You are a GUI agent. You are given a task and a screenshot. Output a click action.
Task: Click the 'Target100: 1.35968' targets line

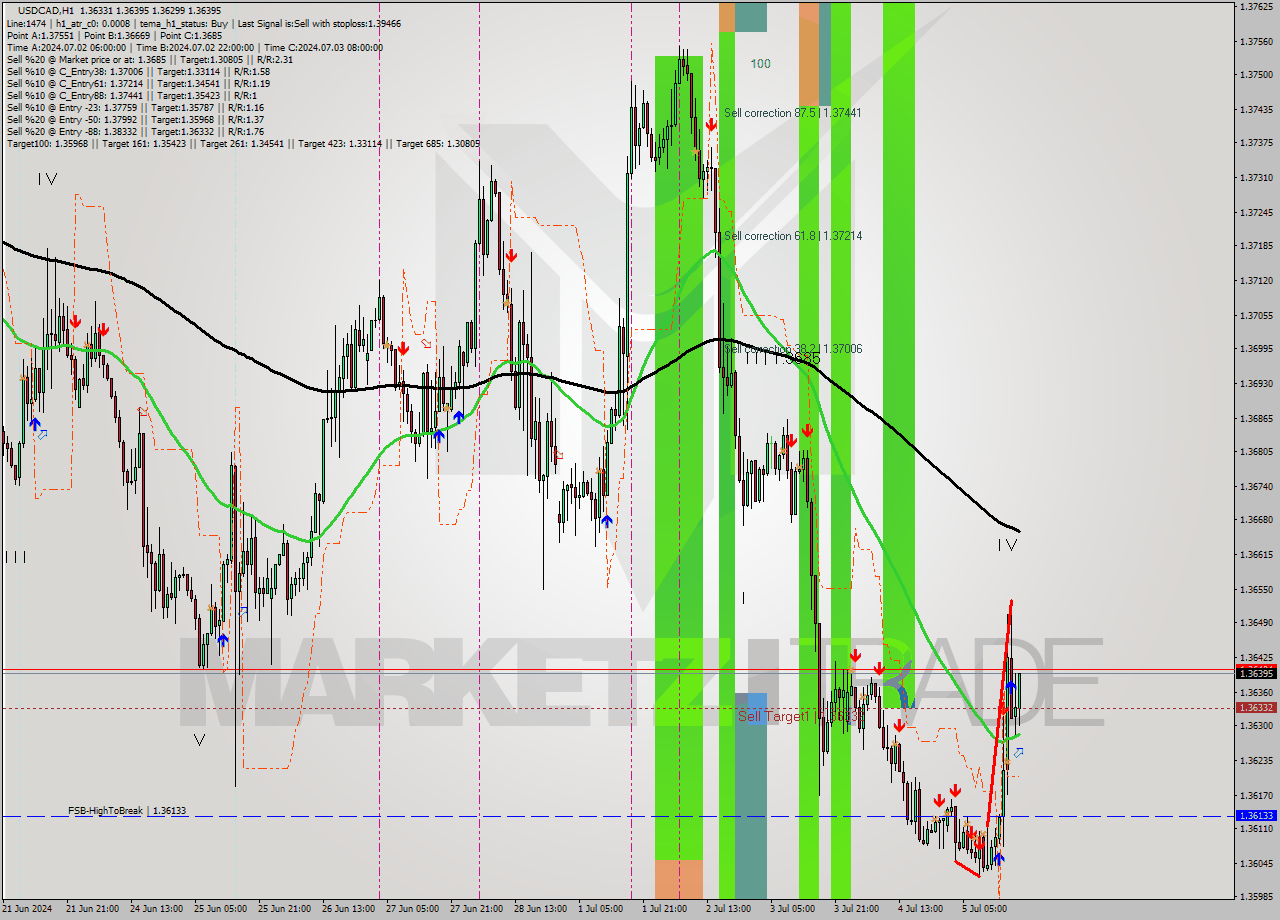point(243,143)
